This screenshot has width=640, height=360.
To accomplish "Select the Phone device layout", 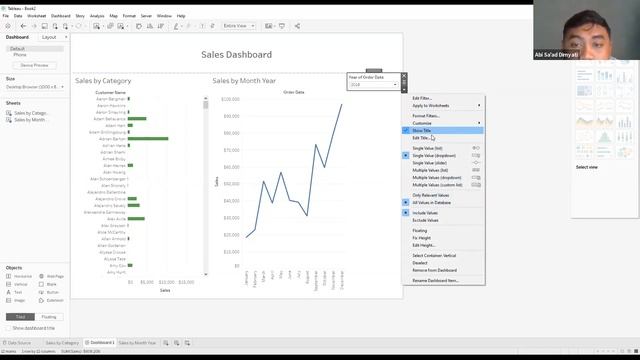I will coord(20,55).
